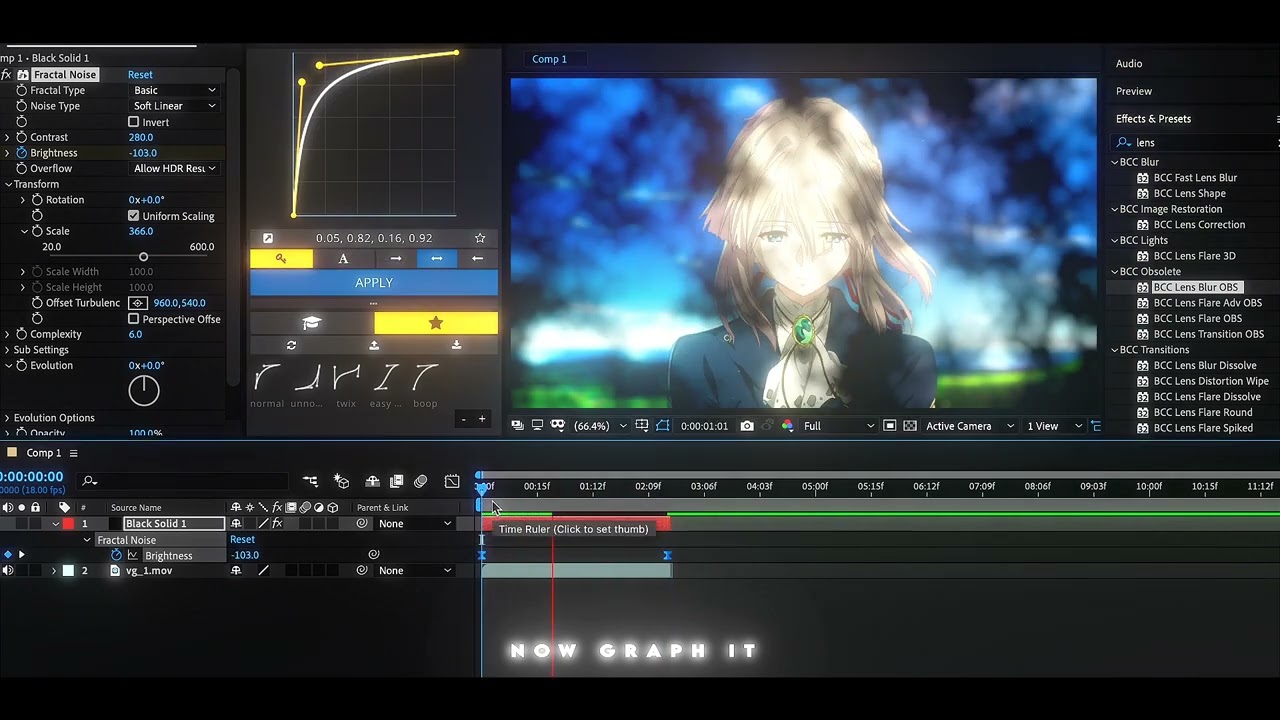The width and height of the screenshot is (1280, 720).
Task: Toggle the Brightness stopwatch in Effect Controls
Action: click(21, 153)
